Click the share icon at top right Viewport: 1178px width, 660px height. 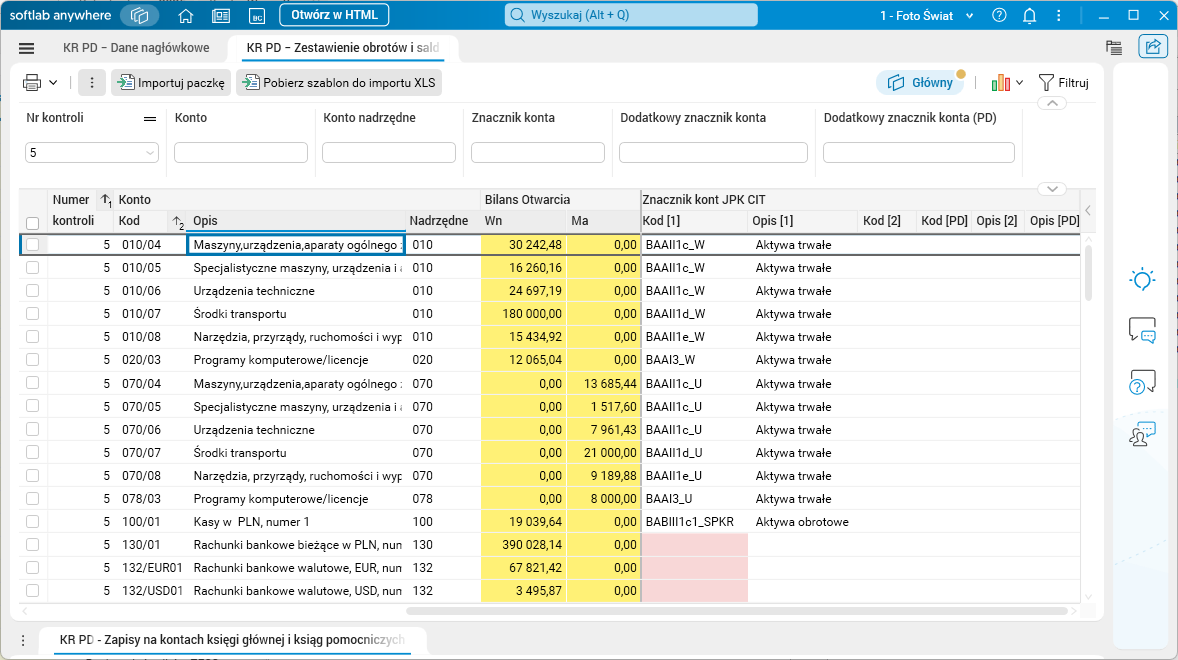1153,47
